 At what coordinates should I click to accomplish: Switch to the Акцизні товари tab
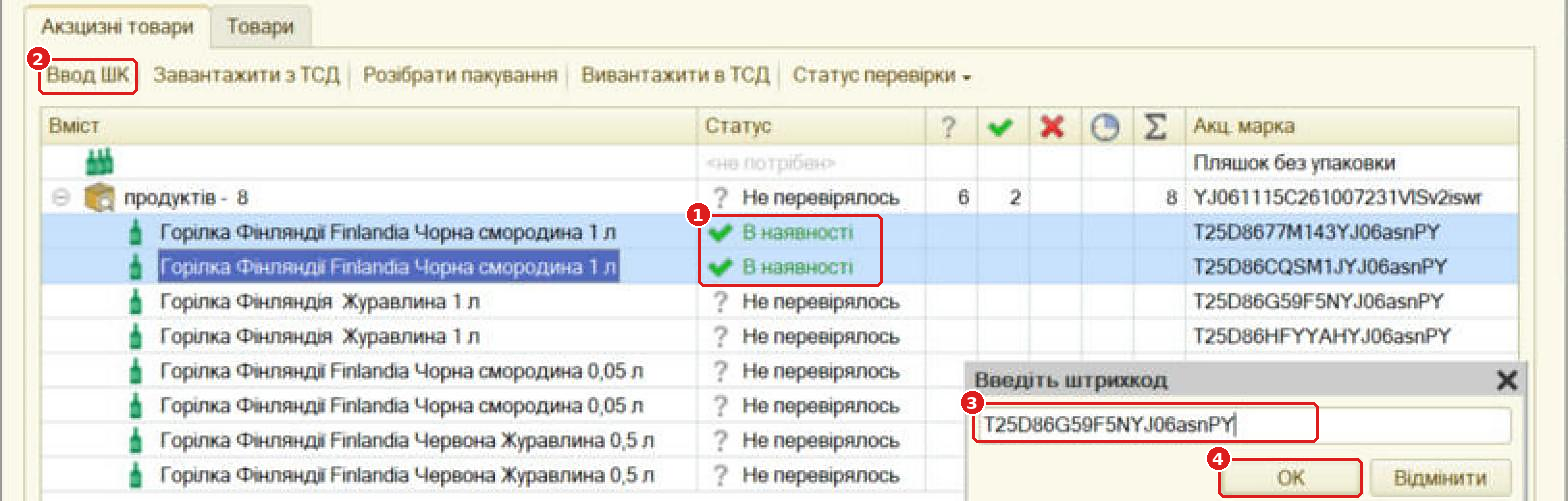117,27
